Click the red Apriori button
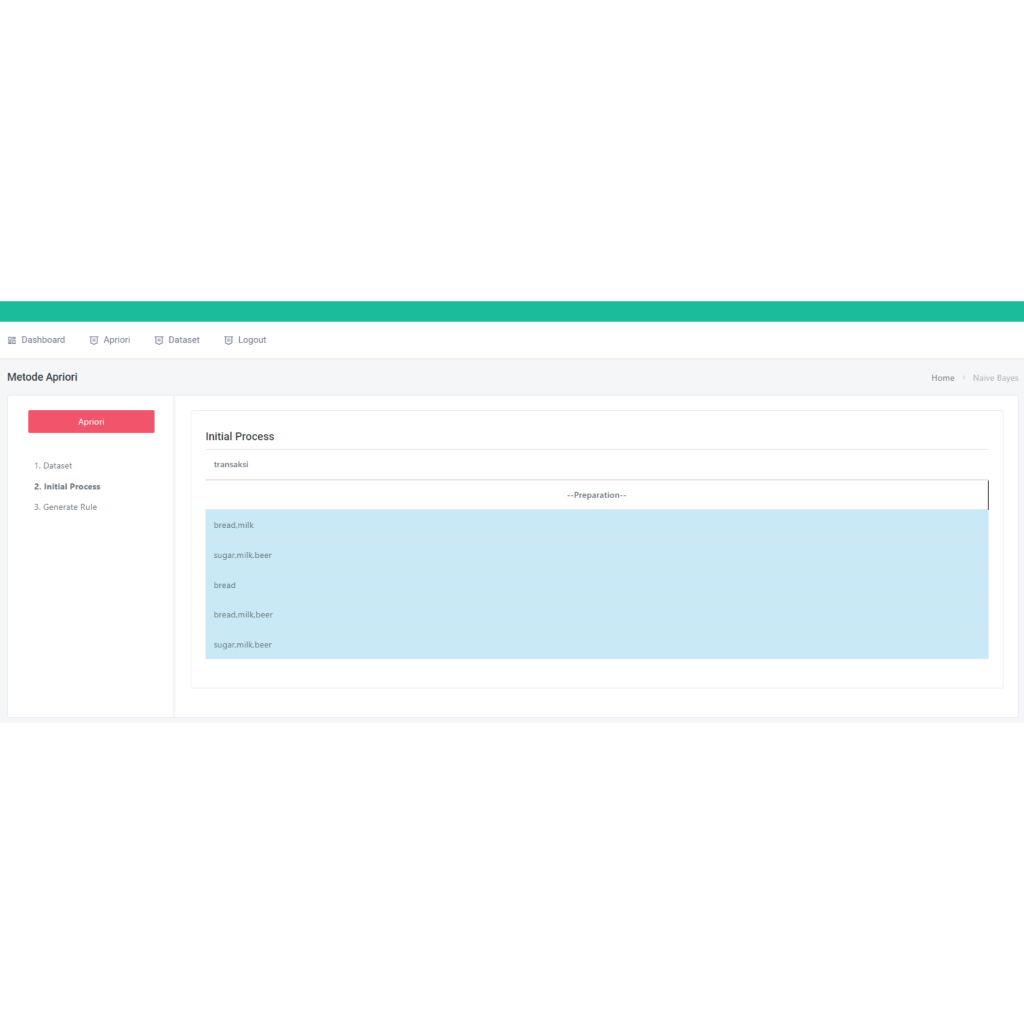 91,422
